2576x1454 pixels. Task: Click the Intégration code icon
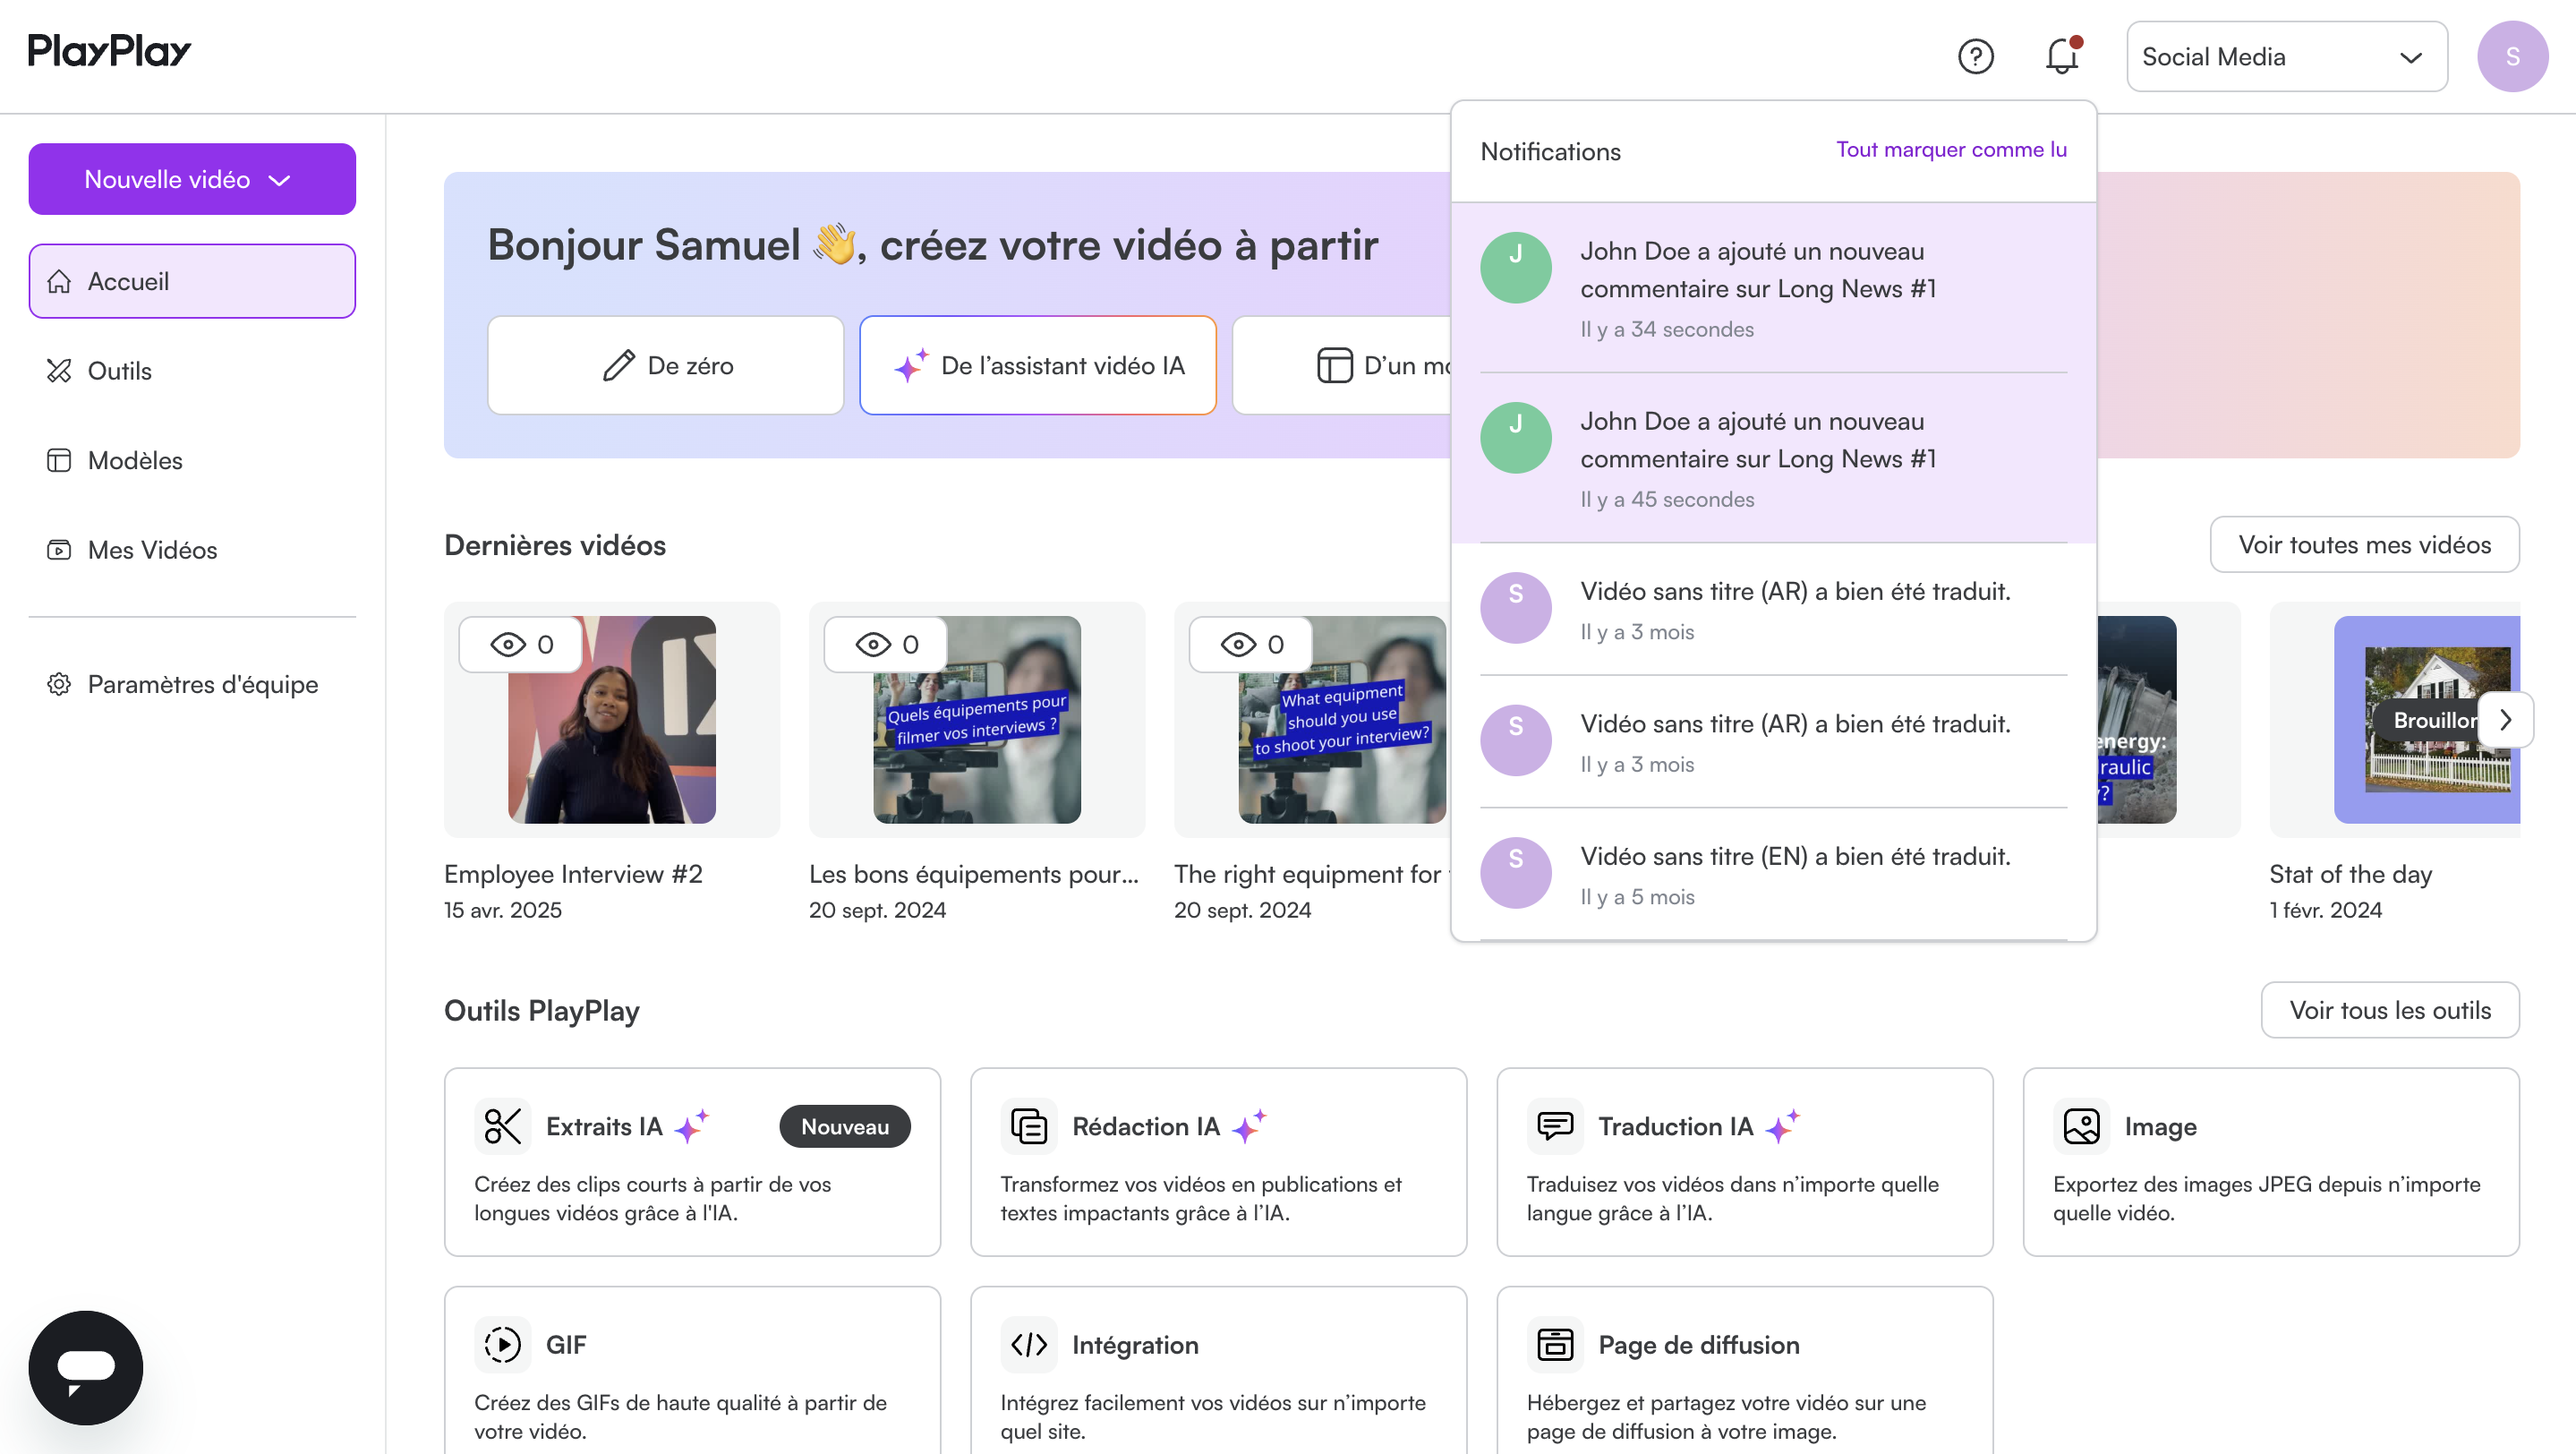(x=1028, y=1344)
